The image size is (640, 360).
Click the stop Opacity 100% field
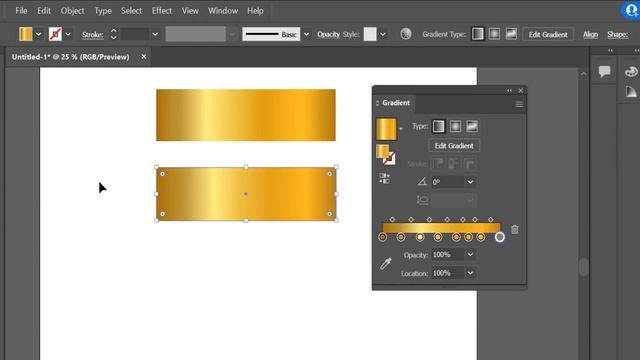coord(447,255)
